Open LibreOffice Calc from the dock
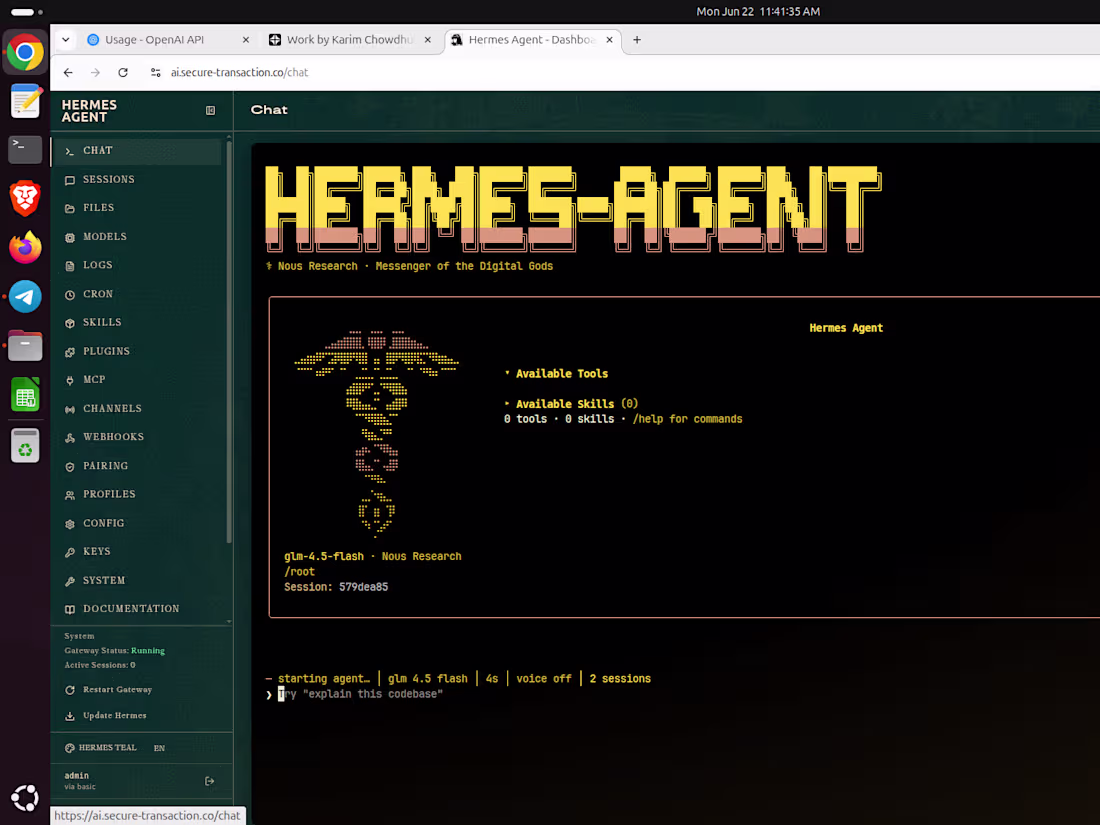The height and width of the screenshot is (825, 1100). point(25,395)
